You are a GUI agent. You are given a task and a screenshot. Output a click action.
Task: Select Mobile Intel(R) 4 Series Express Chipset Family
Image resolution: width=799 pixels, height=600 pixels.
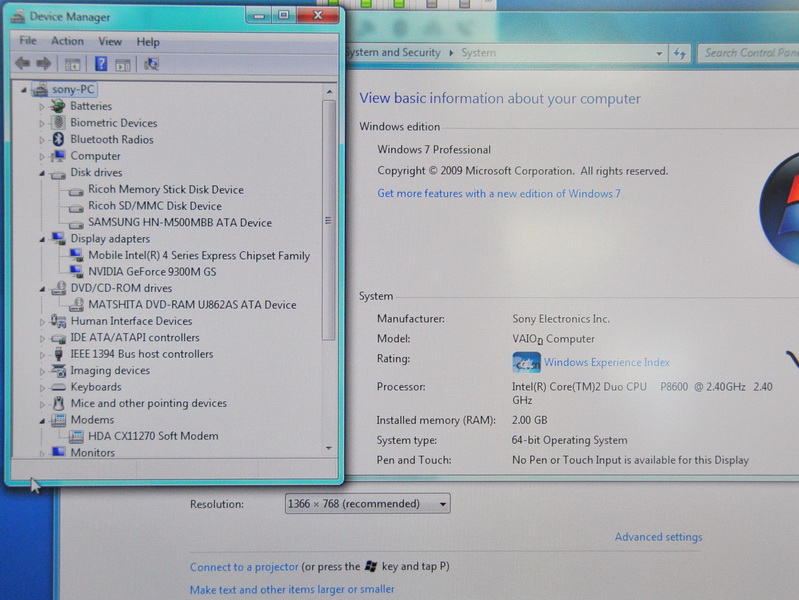[199, 255]
